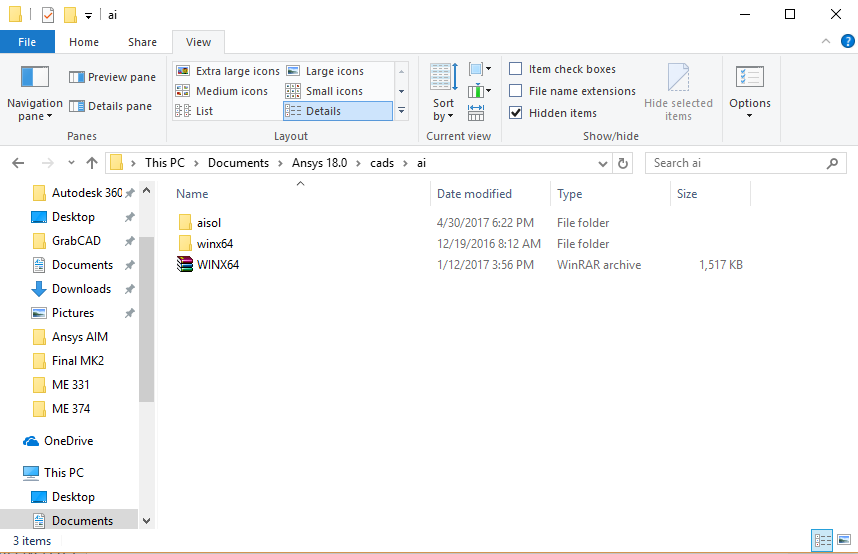
Task: Open the Recent locations dropdown
Action: 71,163
